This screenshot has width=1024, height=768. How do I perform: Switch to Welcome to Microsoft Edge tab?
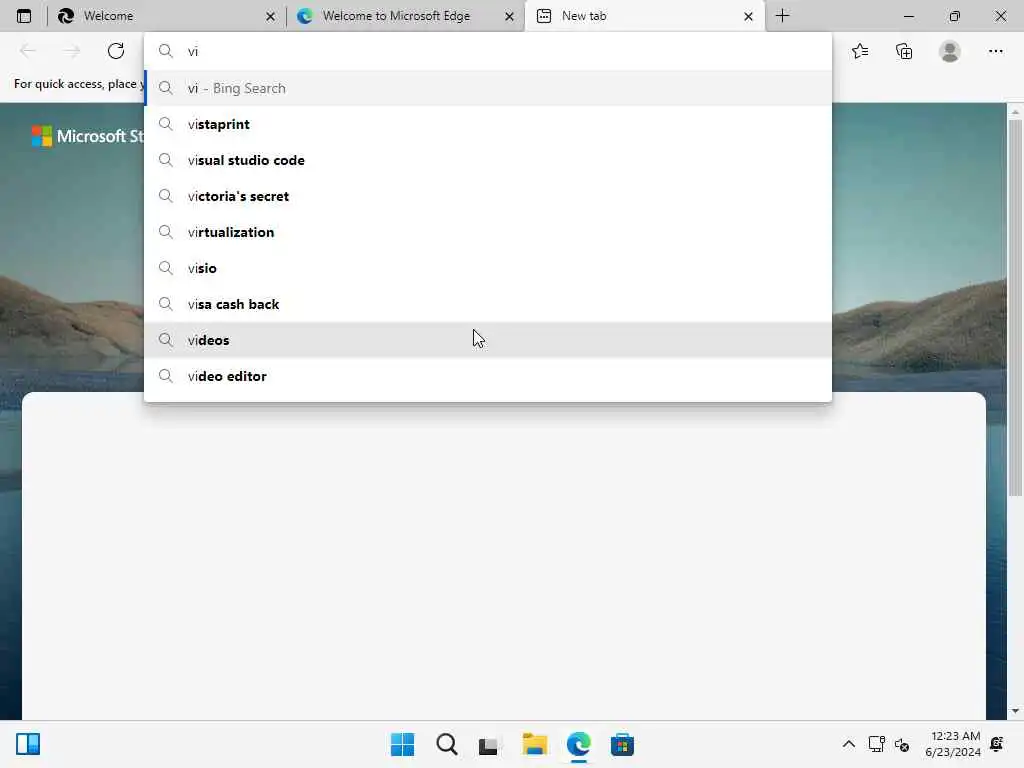[x=405, y=16]
